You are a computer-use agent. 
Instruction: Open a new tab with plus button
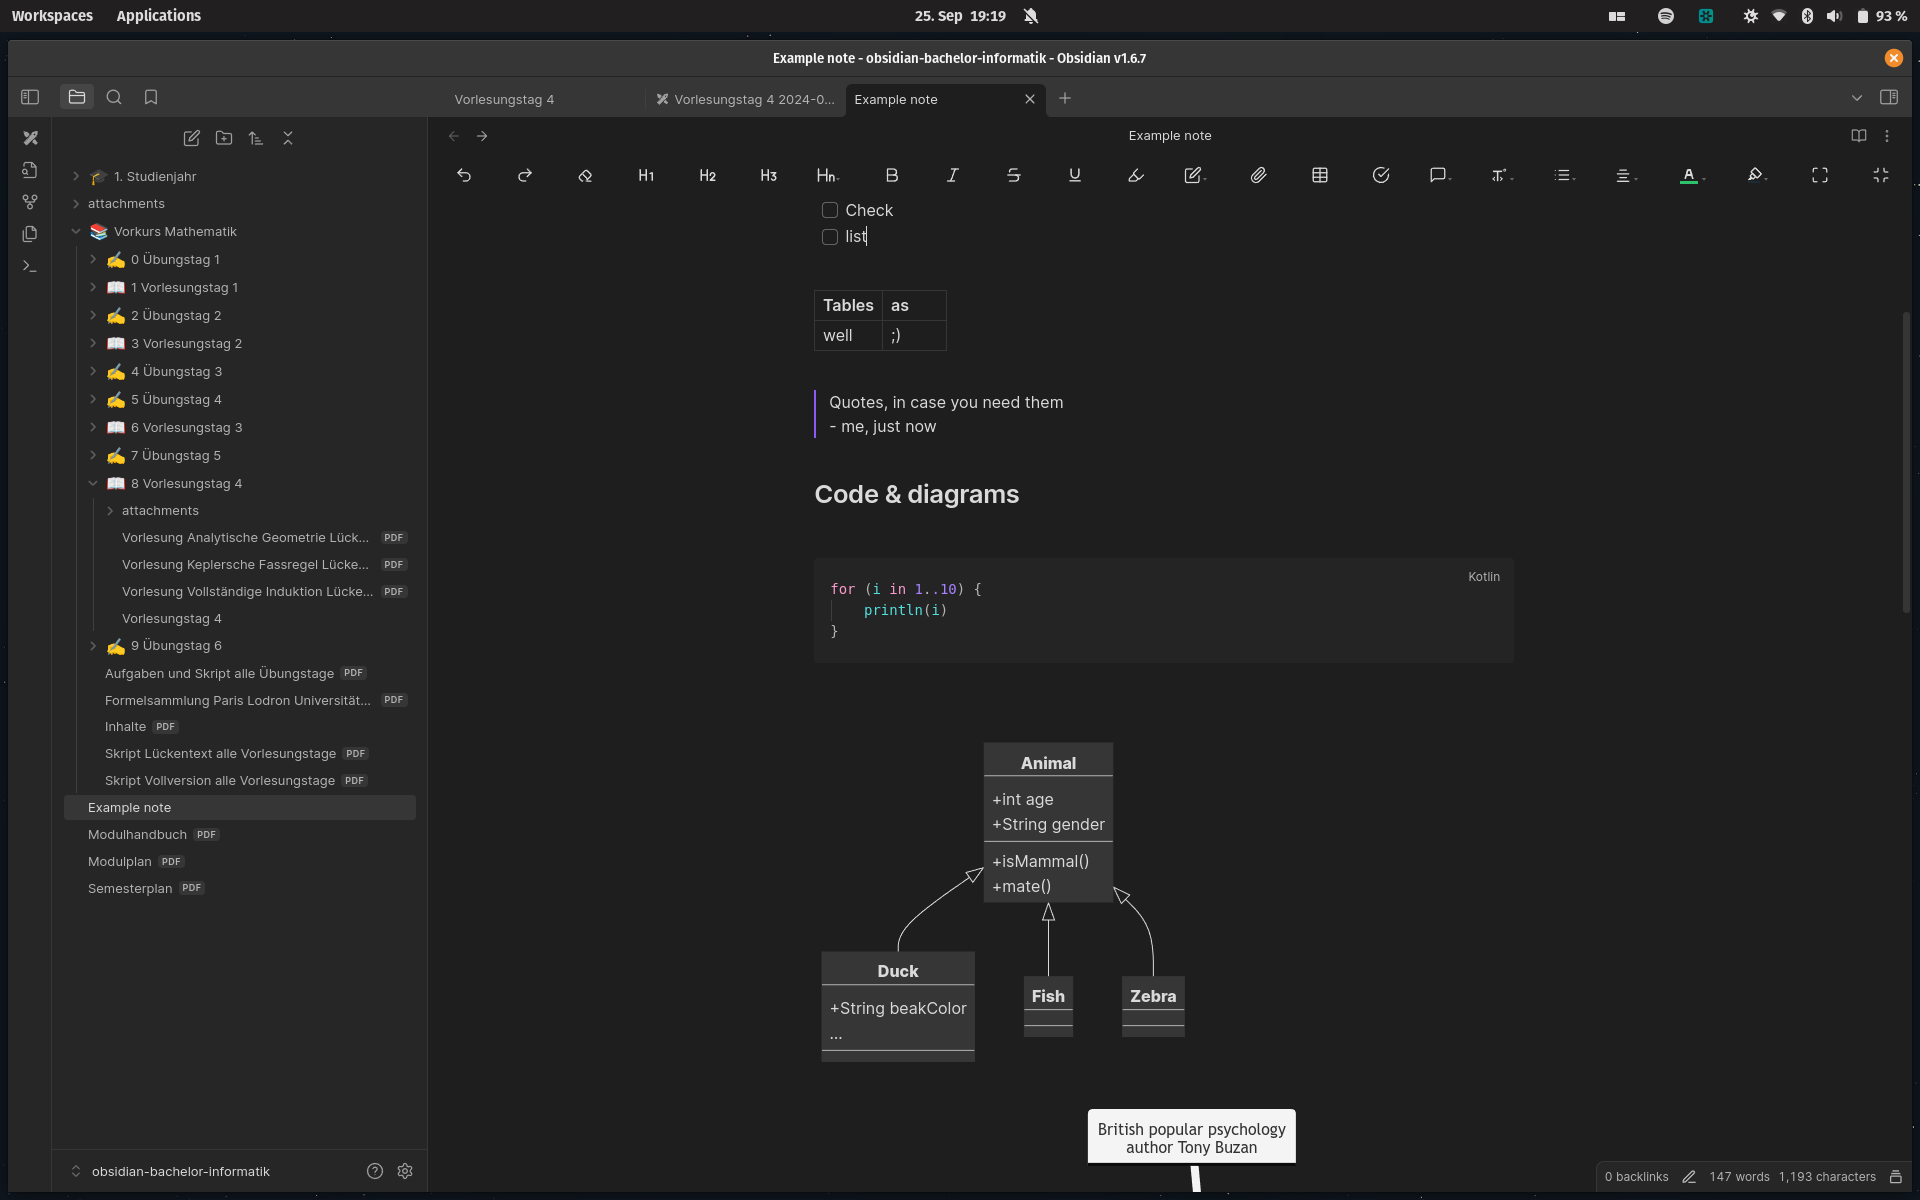point(1065,98)
